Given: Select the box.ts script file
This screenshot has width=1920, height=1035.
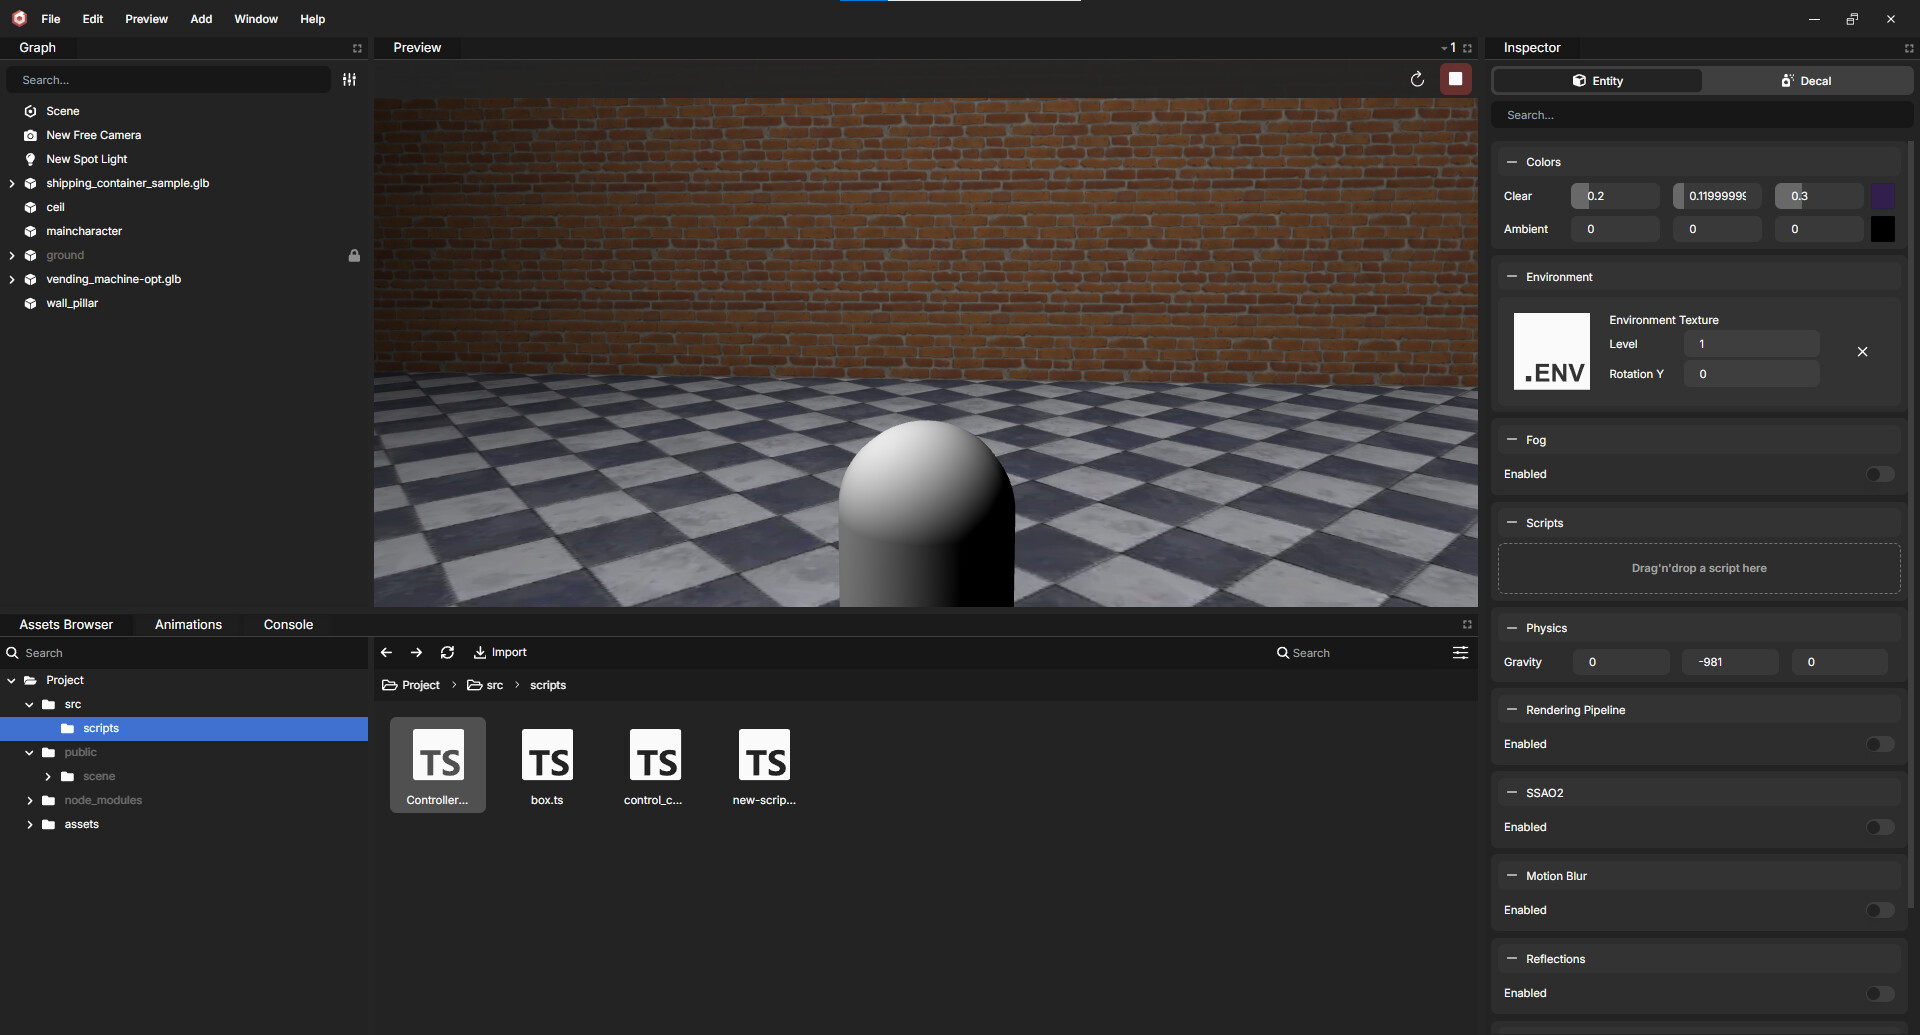Looking at the screenshot, I should point(547,765).
